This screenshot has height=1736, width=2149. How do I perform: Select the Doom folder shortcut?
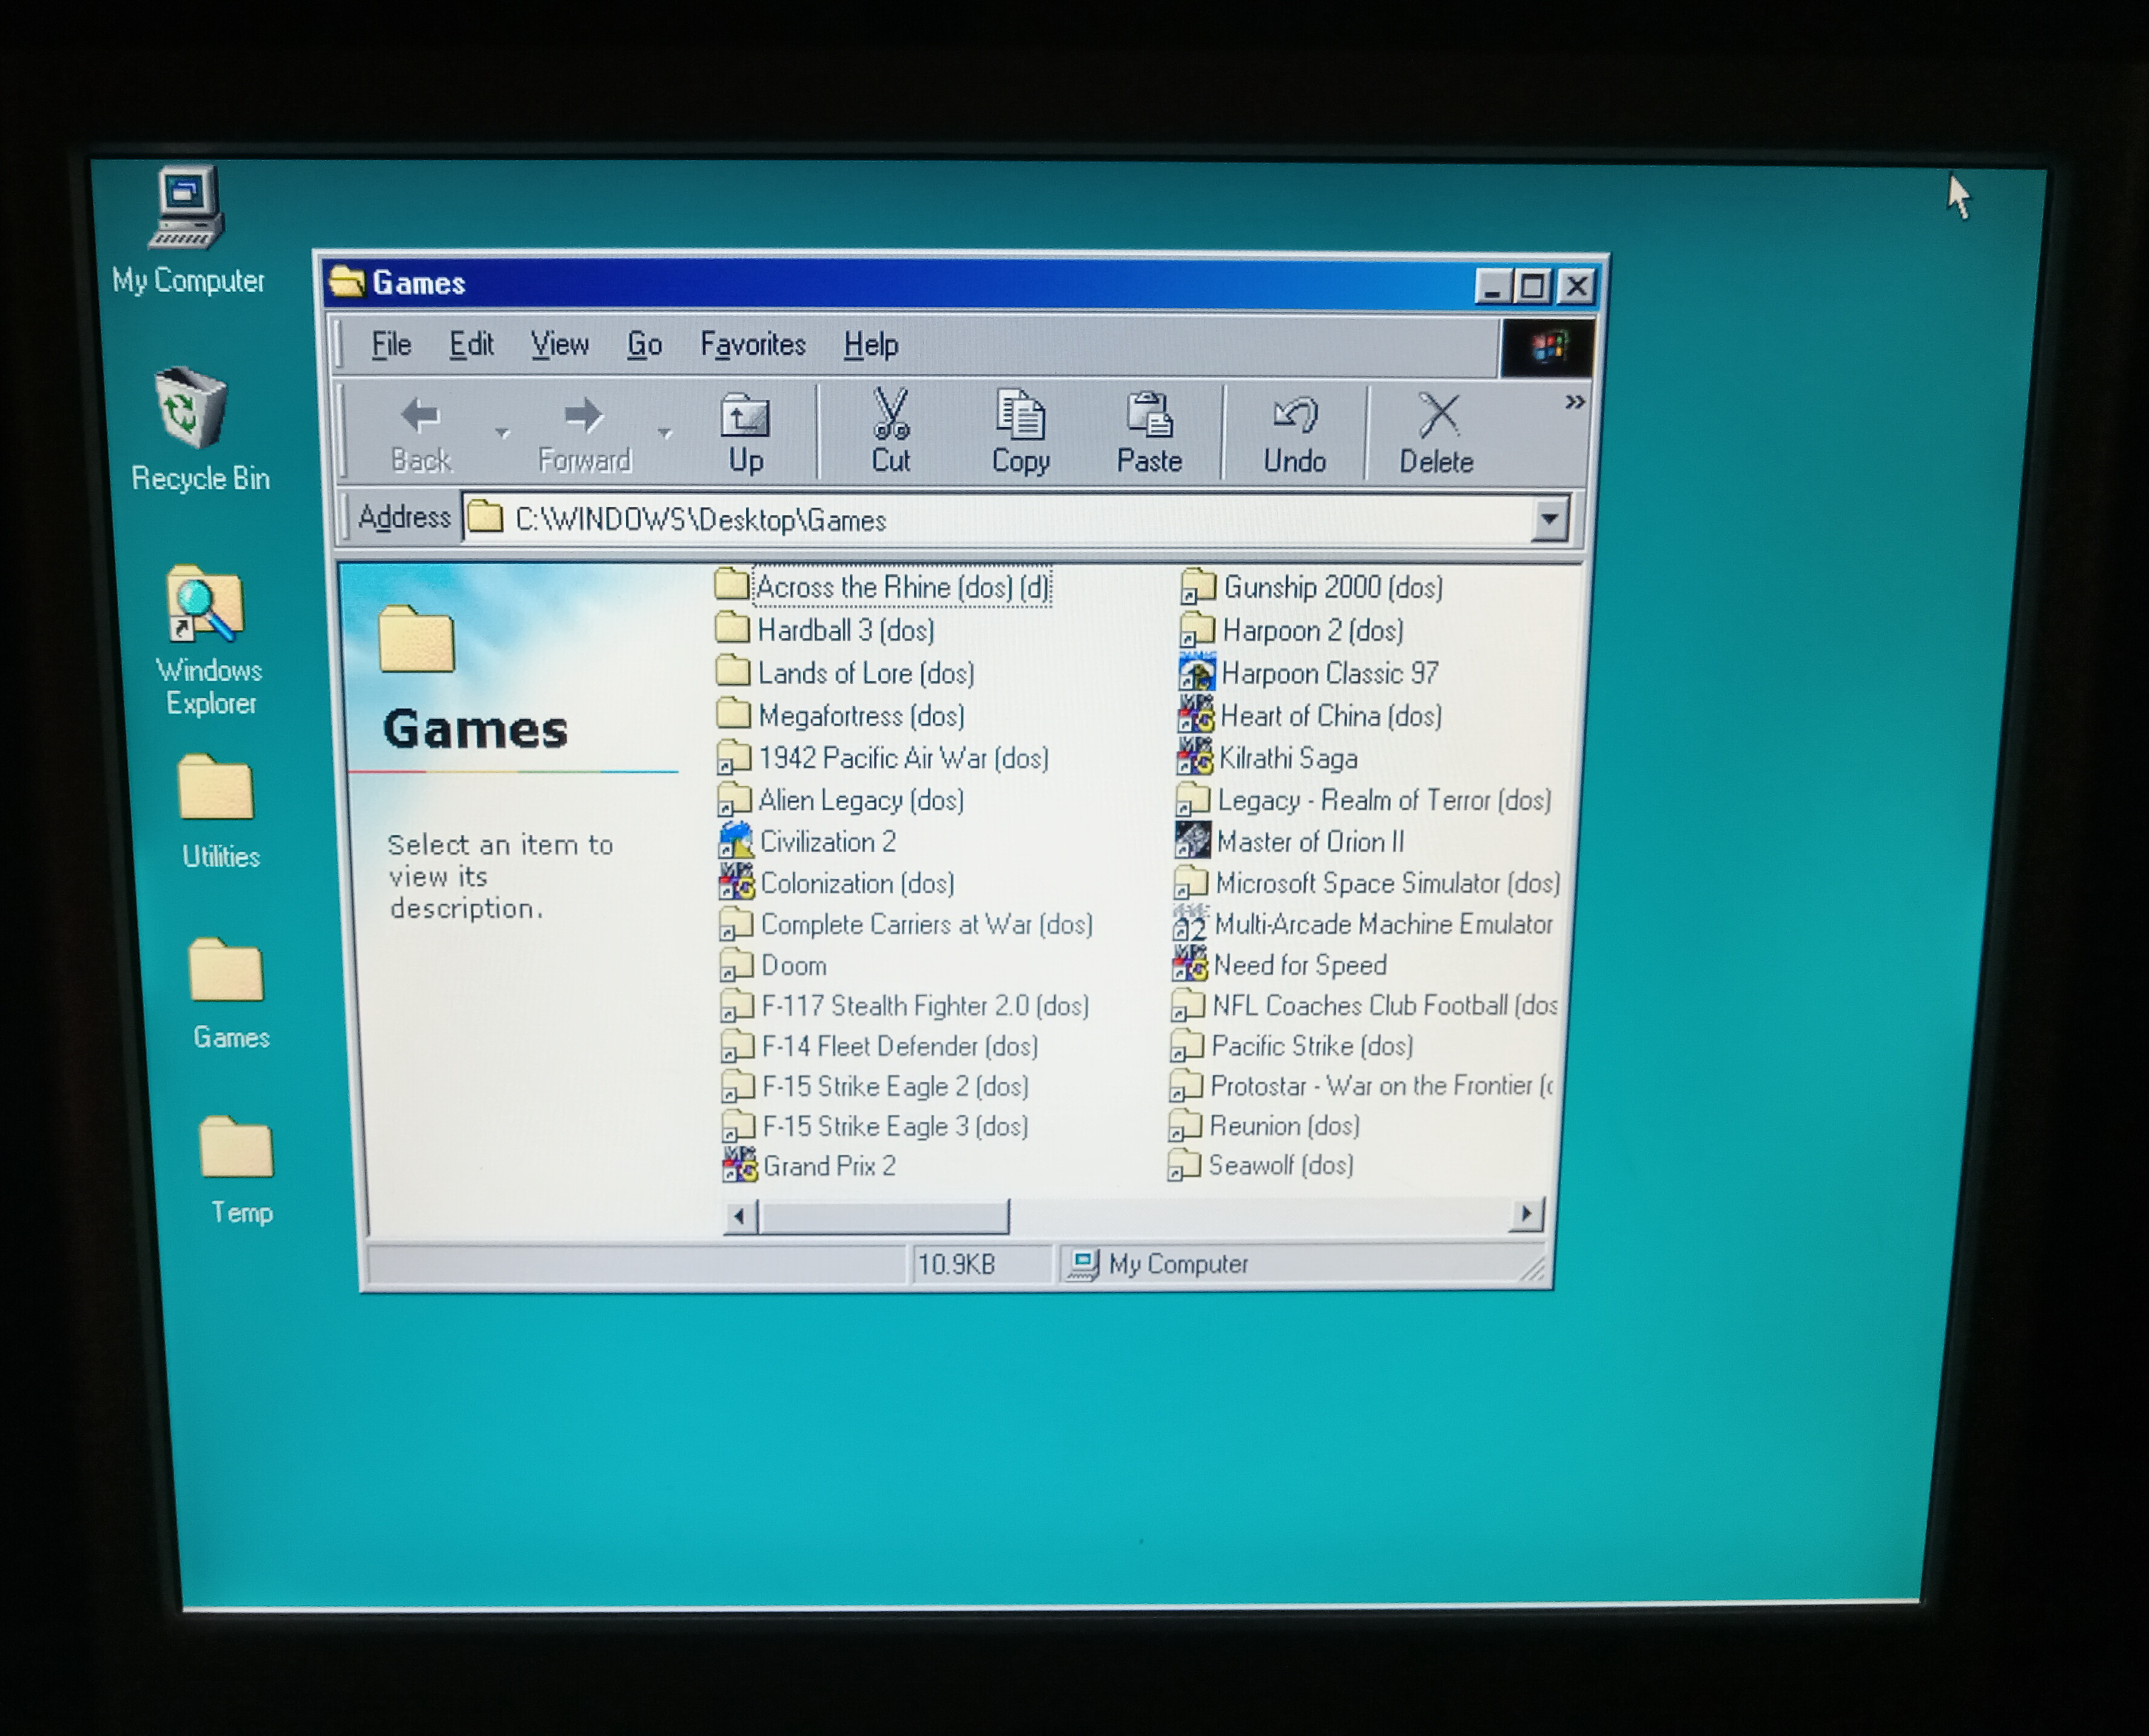[736, 966]
